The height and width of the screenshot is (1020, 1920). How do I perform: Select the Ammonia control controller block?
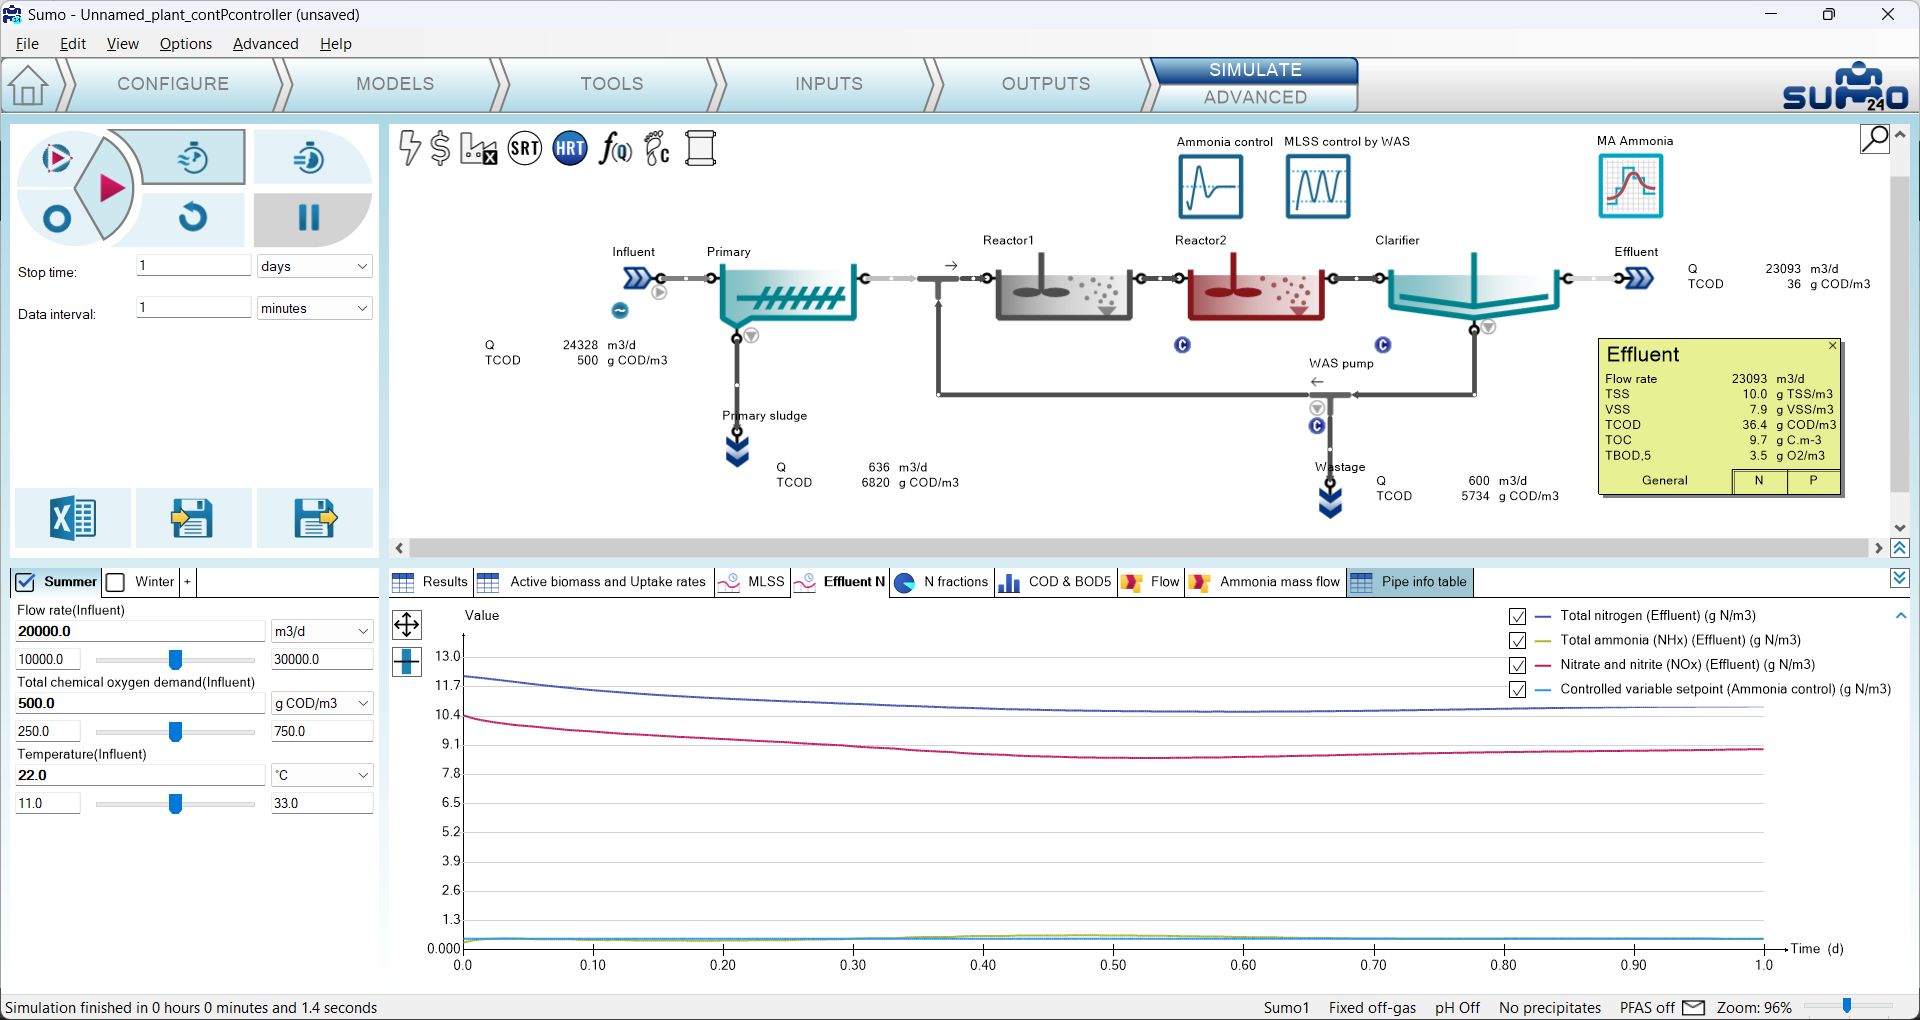tap(1211, 187)
